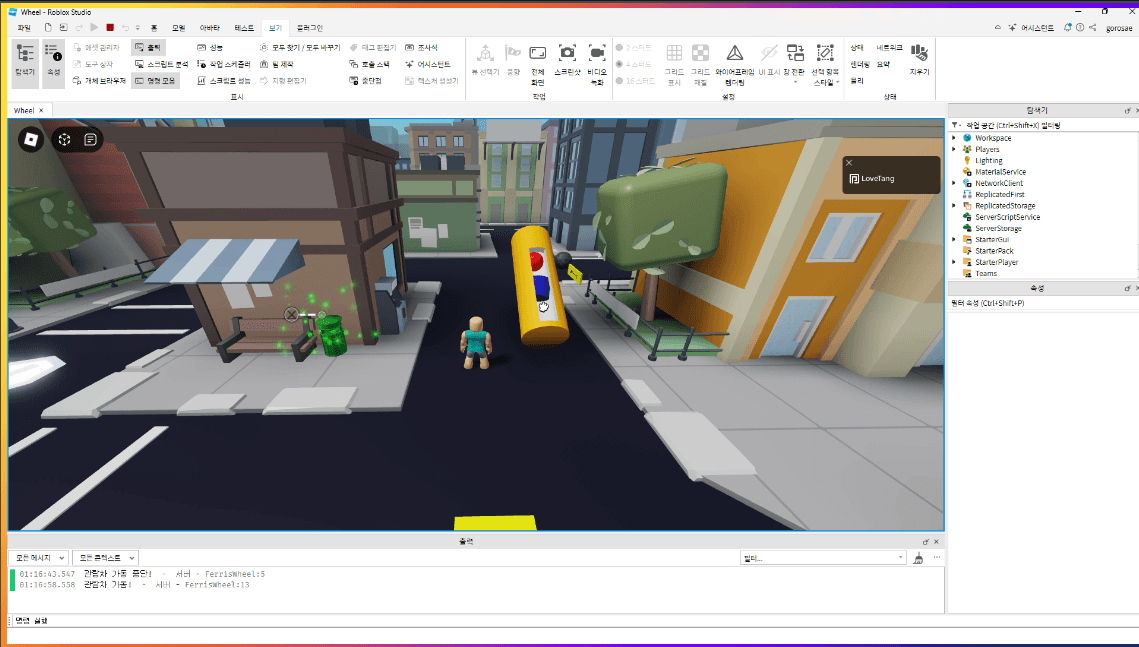The width and height of the screenshot is (1139, 647).
Task: Click the new file icon in quick access bar
Action: [x=48, y=28]
